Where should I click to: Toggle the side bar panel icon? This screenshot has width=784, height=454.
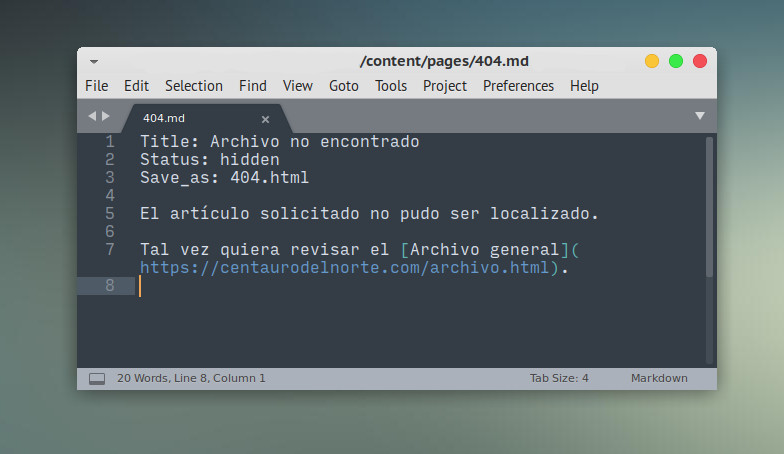coord(97,379)
